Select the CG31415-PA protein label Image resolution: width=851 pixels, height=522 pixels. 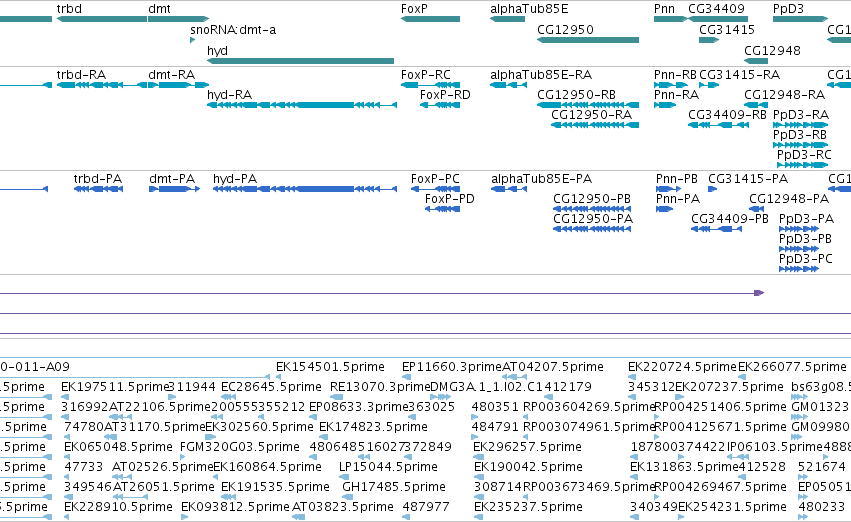748,179
